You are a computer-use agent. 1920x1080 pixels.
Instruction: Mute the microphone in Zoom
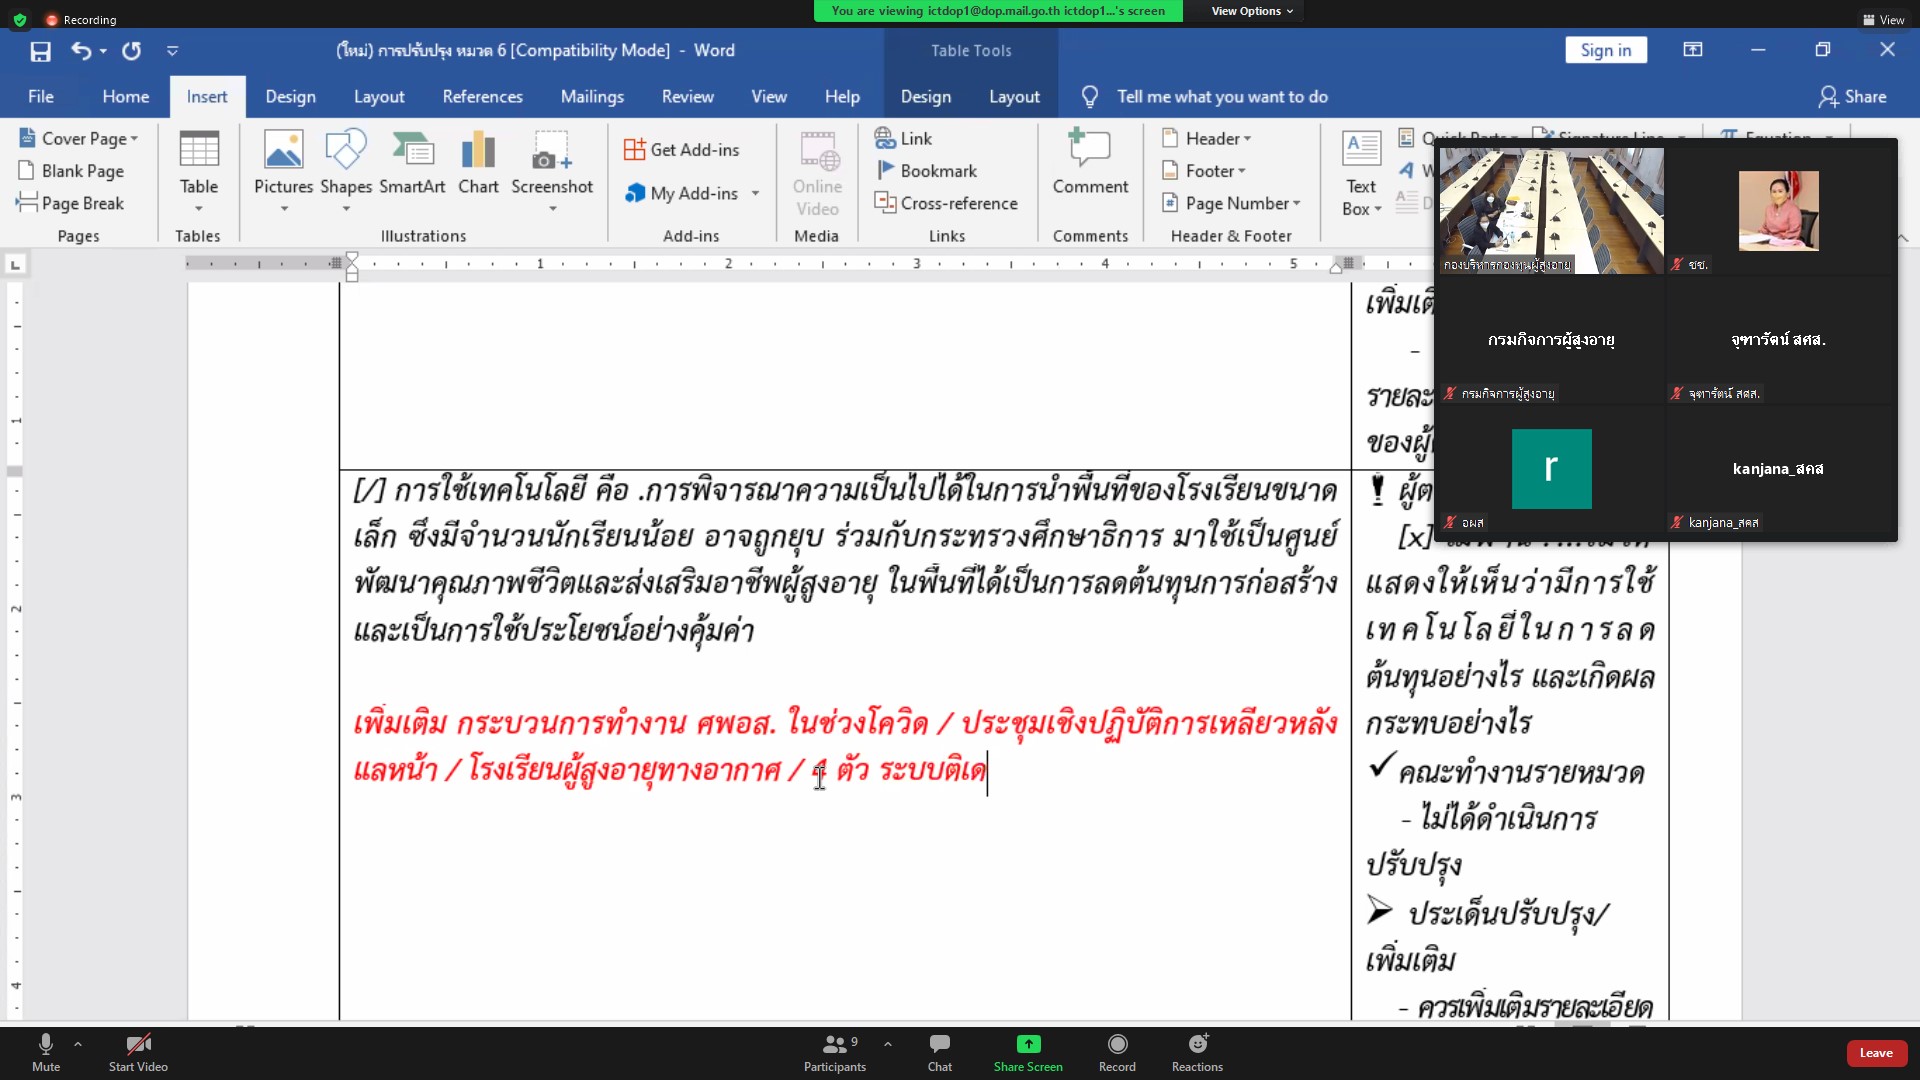(x=46, y=1053)
